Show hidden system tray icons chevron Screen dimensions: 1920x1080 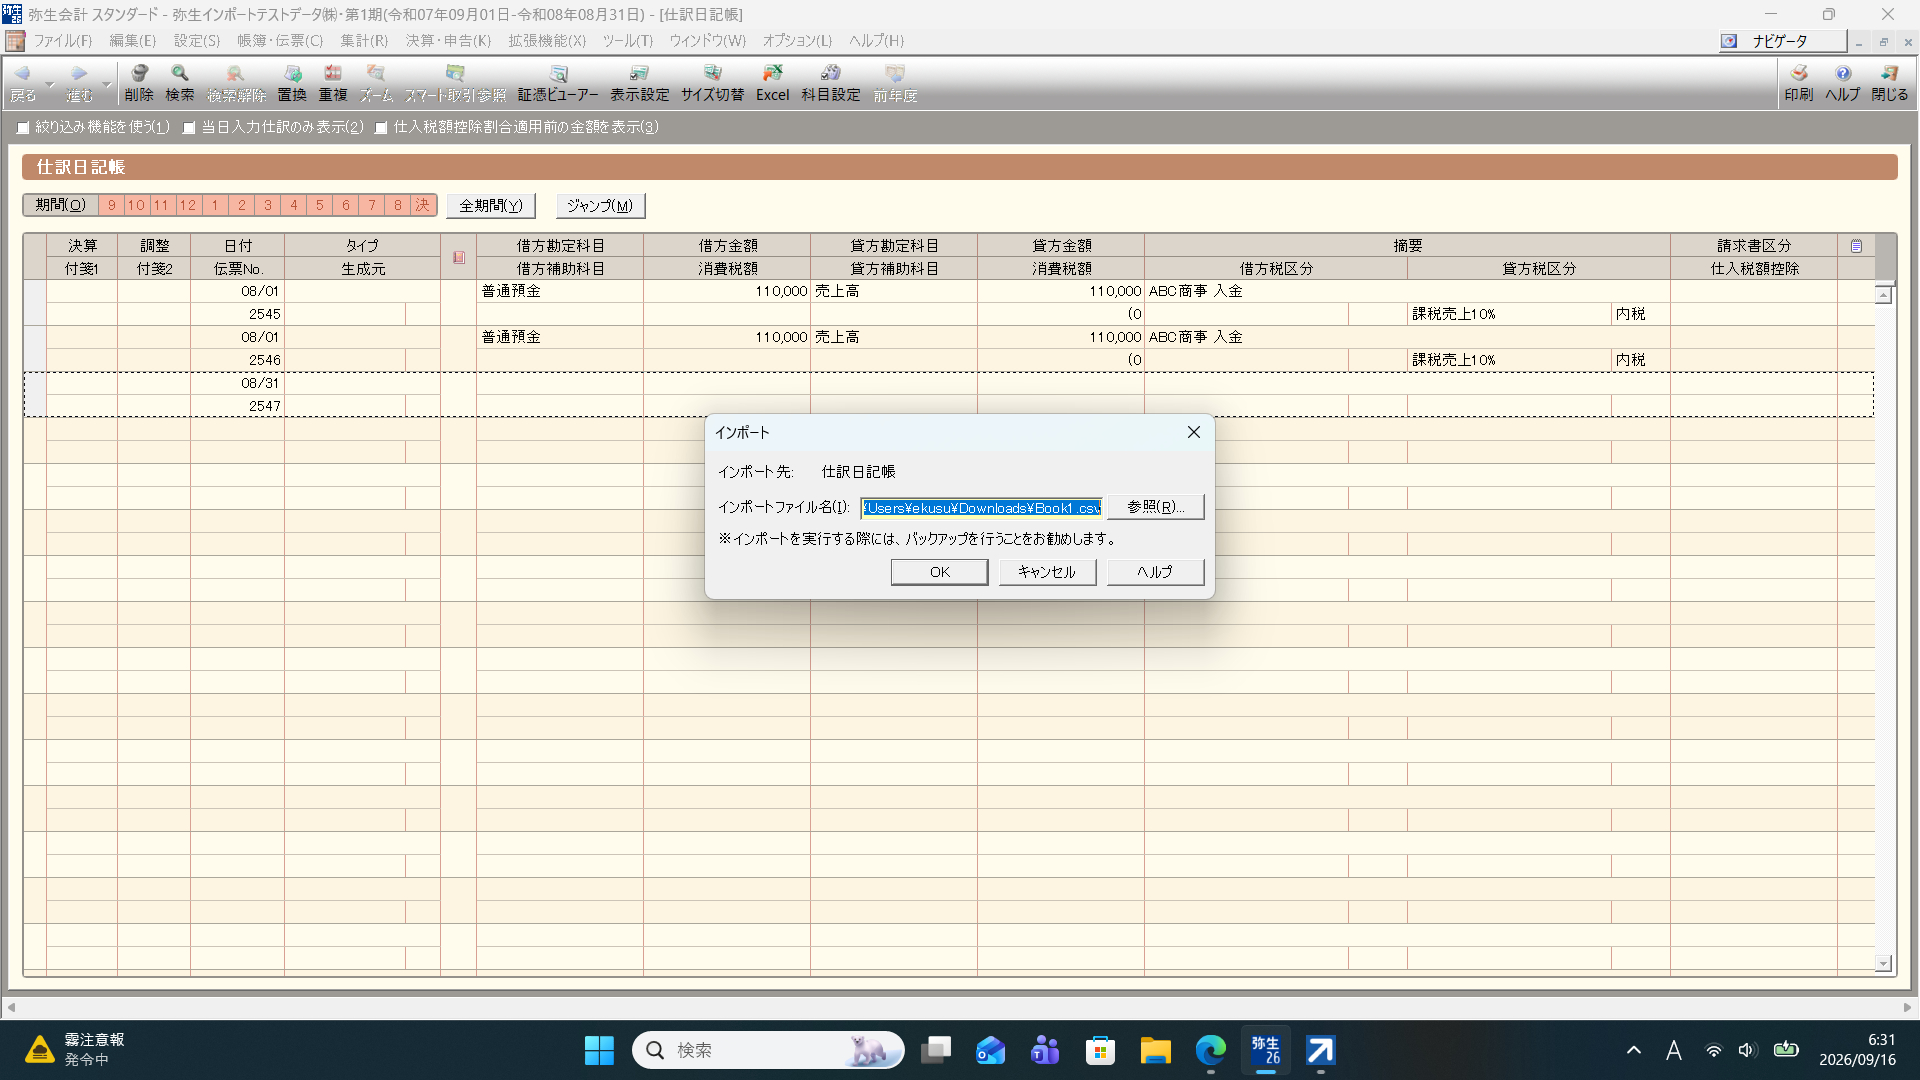tap(1634, 1050)
